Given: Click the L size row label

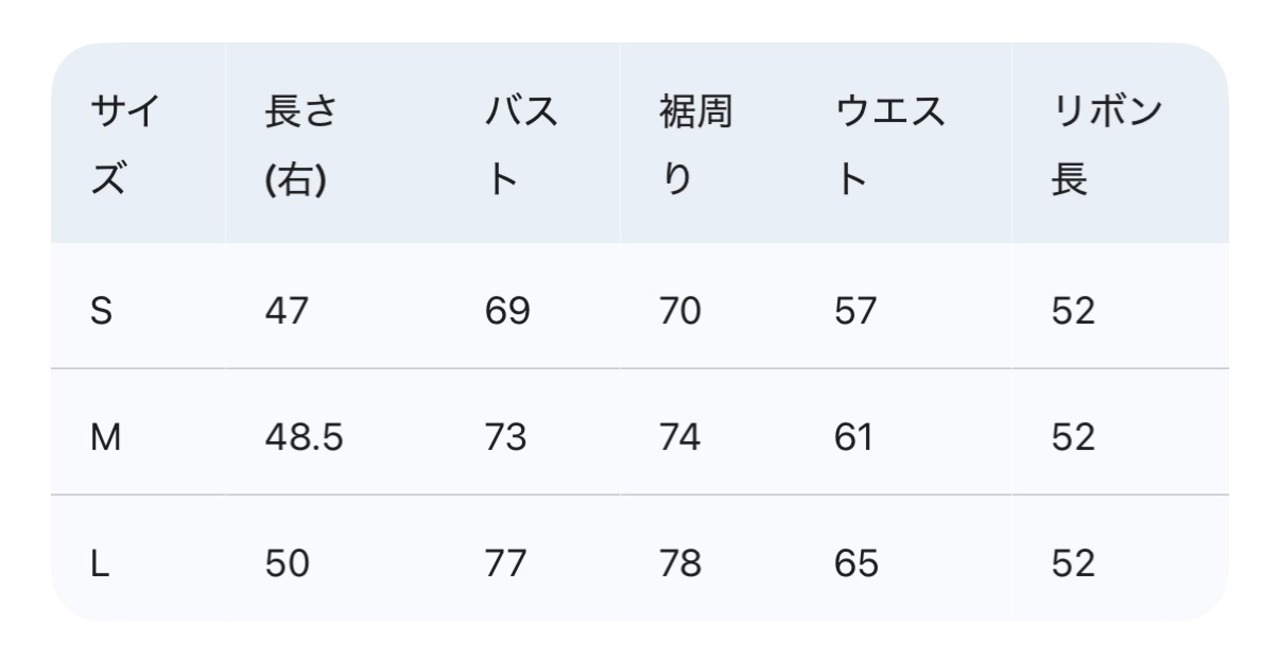Looking at the screenshot, I should pyautogui.click(x=99, y=564).
